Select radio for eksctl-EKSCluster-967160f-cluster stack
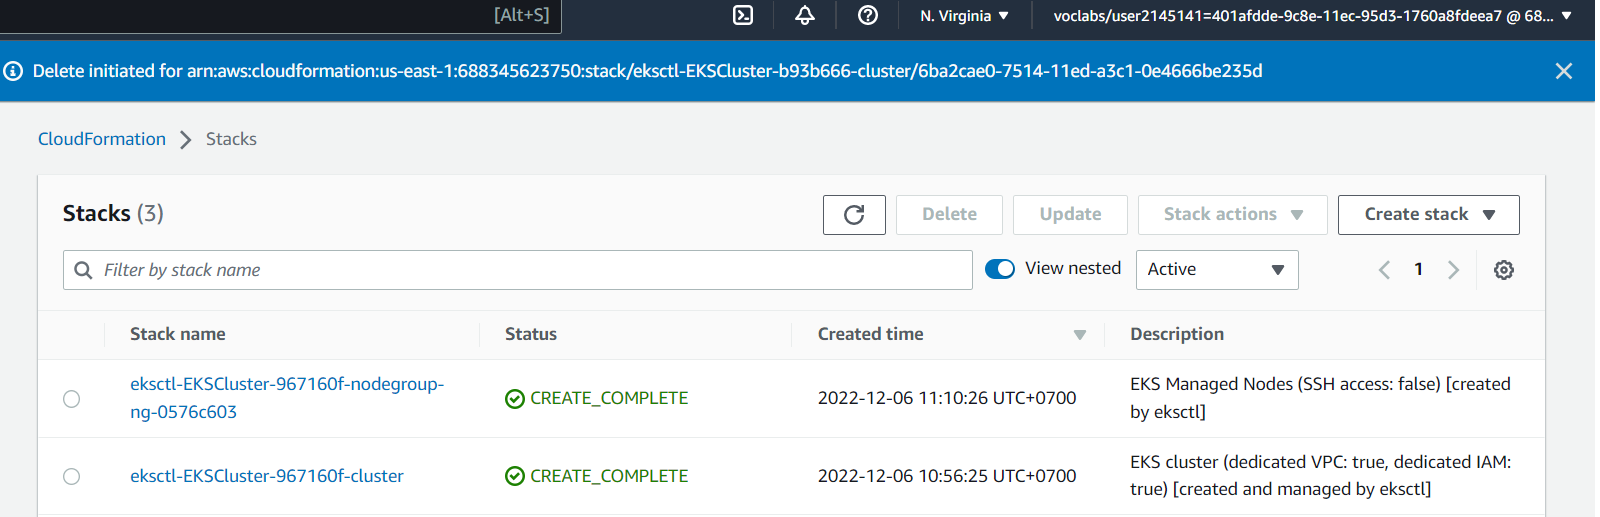Image resolution: width=1600 pixels, height=517 pixels. (71, 477)
